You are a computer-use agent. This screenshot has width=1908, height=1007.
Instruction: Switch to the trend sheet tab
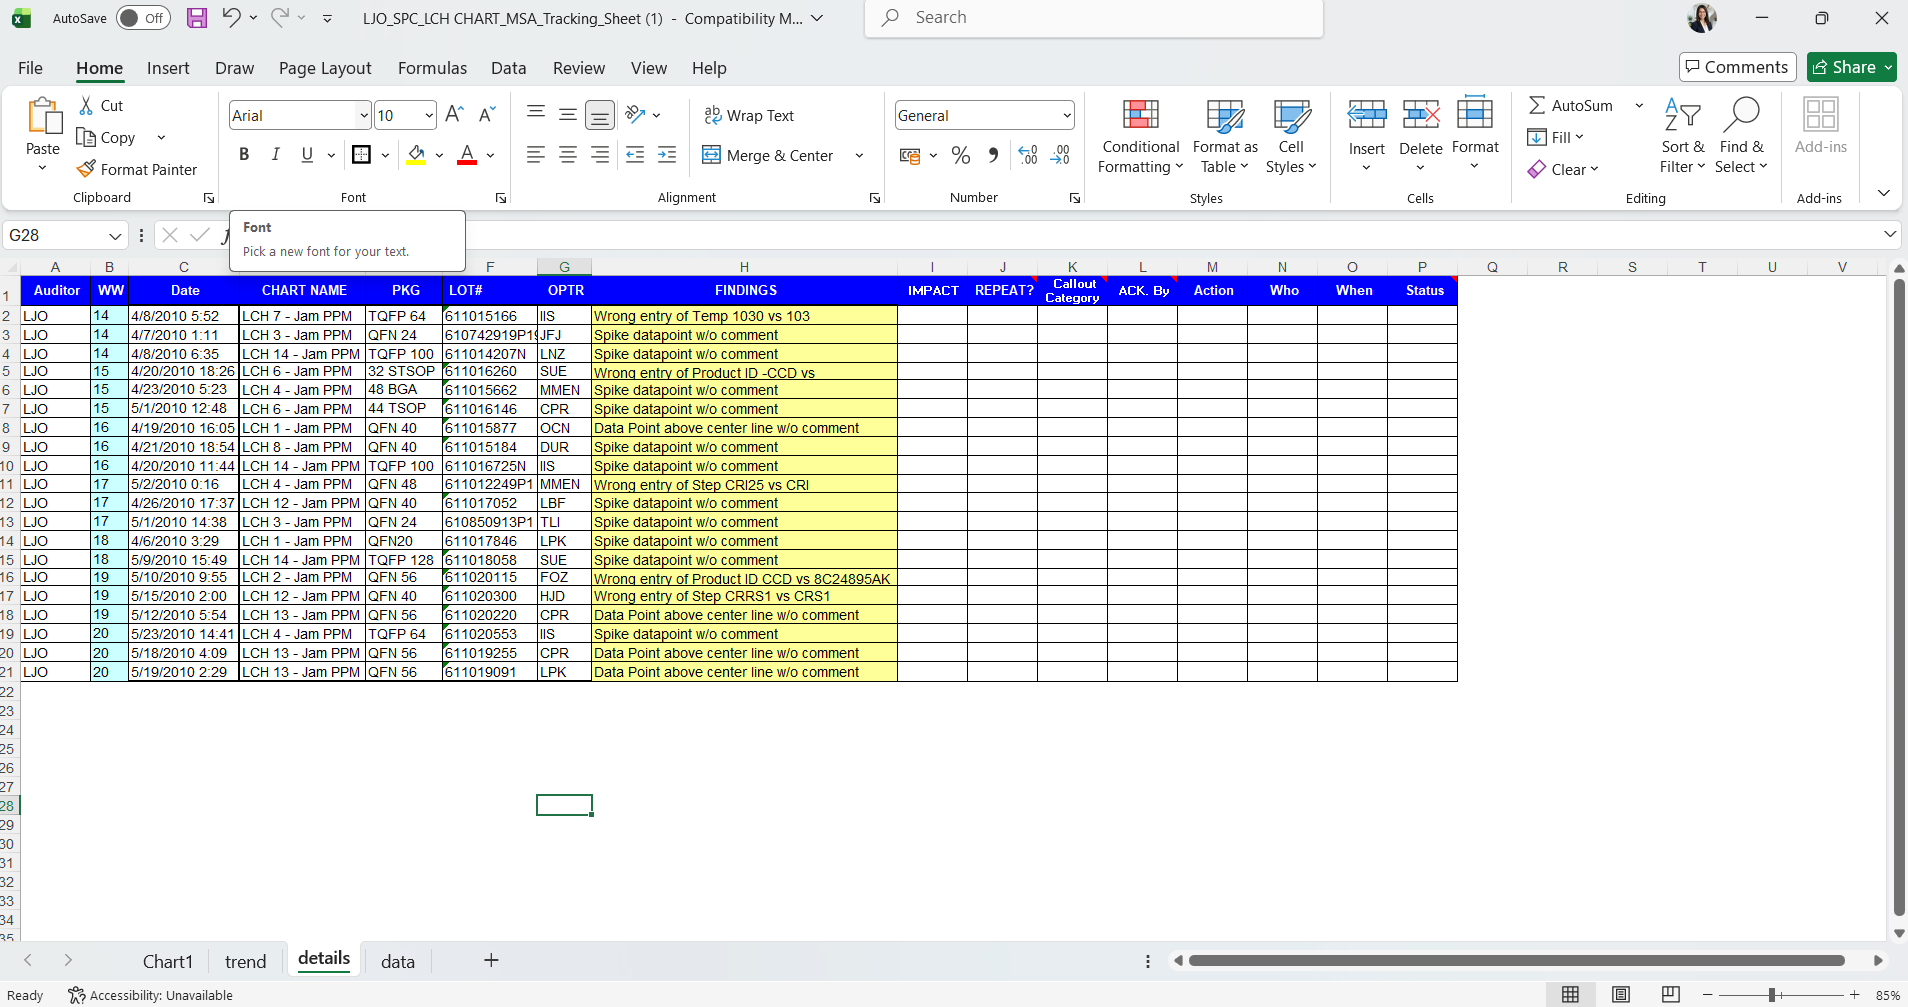tap(246, 961)
